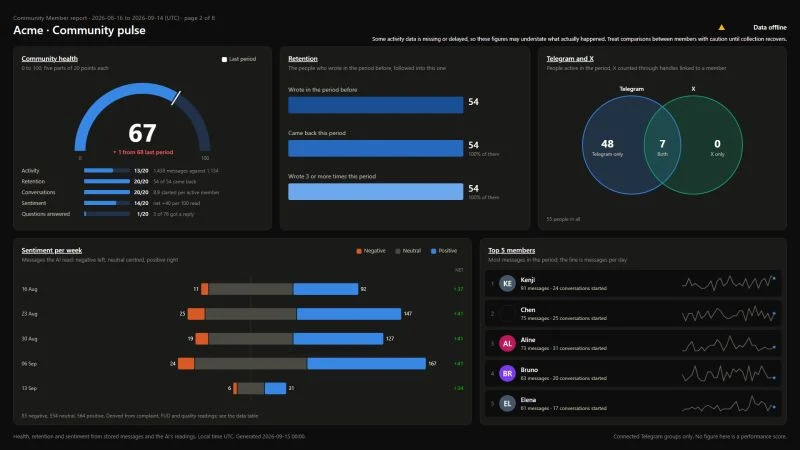
Task: Click the "48 Telegram only" Venn region
Action: click(x=607, y=147)
